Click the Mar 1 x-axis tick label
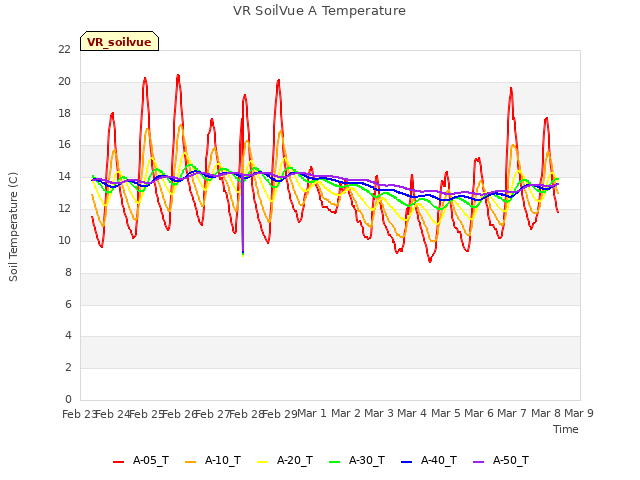 point(312,413)
